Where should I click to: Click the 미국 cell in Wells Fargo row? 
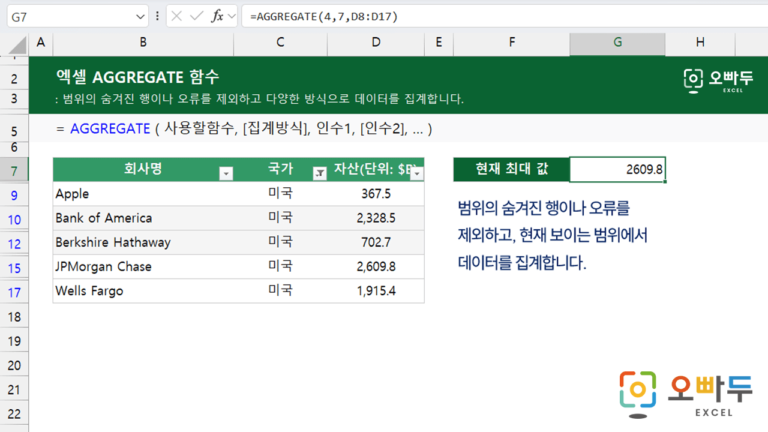click(x=280, y=290)
